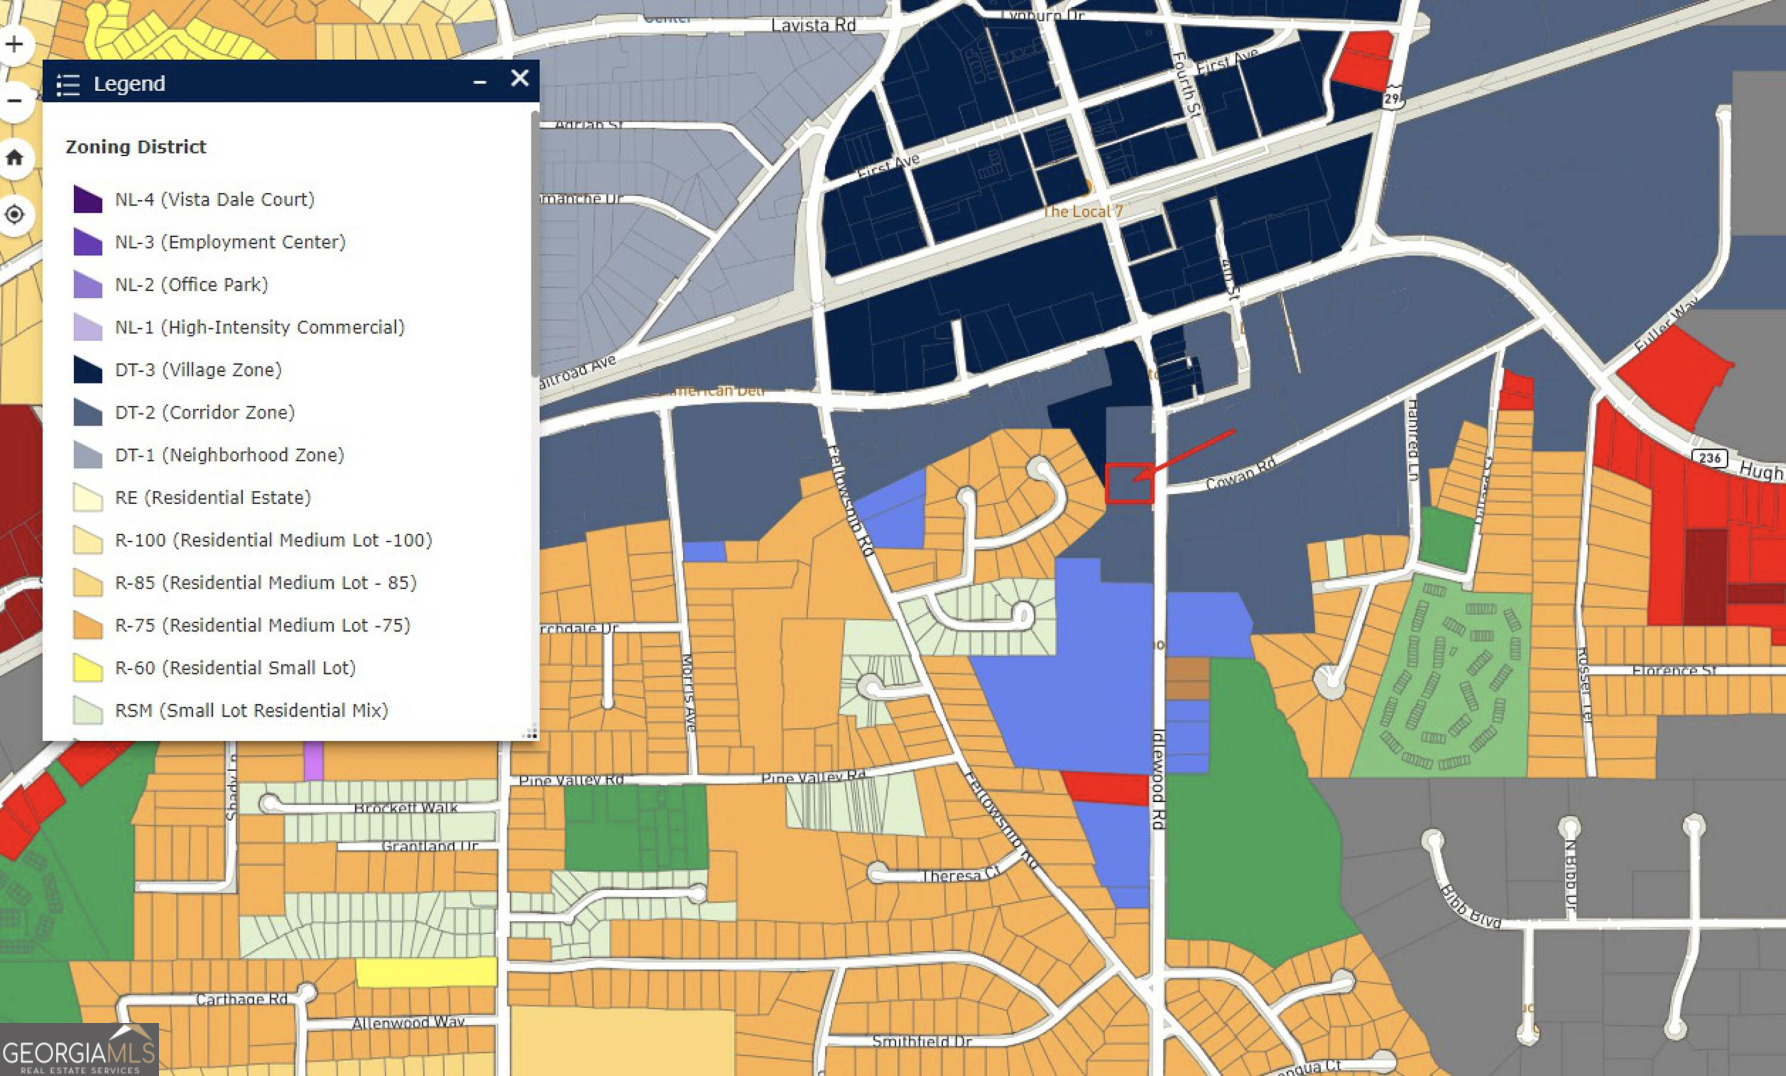Minimize the Legend panel
The image size is (1786, 1076).
coord(480,82)
